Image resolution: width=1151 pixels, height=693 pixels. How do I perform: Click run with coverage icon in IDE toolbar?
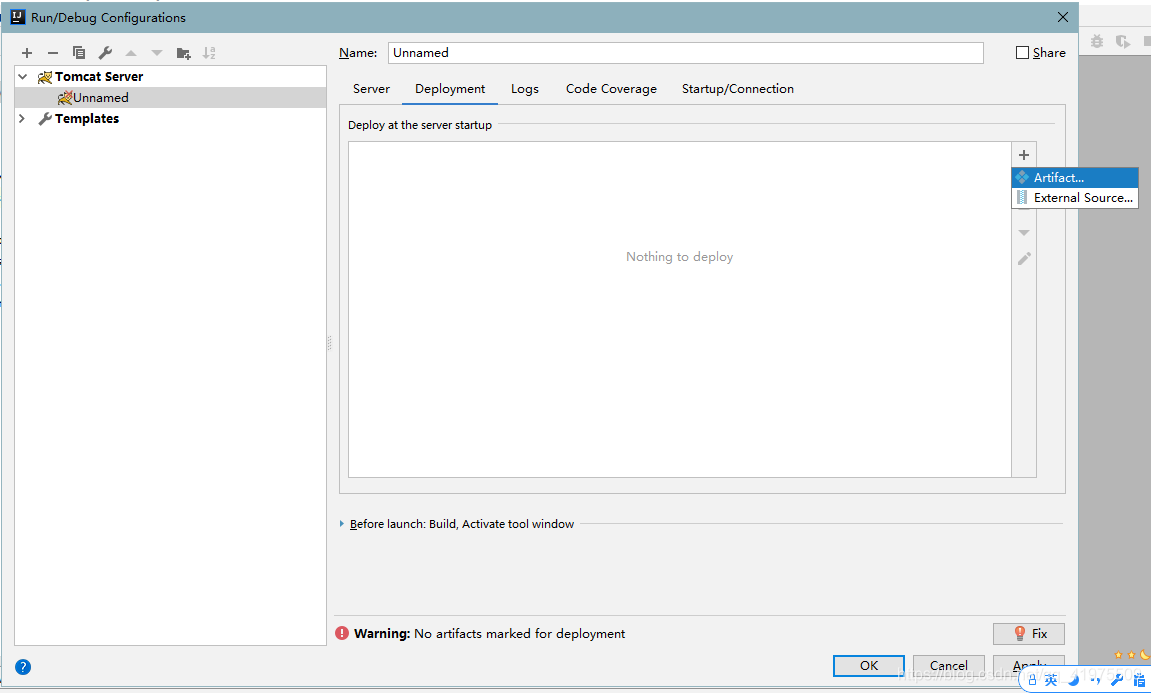[x=1122, y=42]
